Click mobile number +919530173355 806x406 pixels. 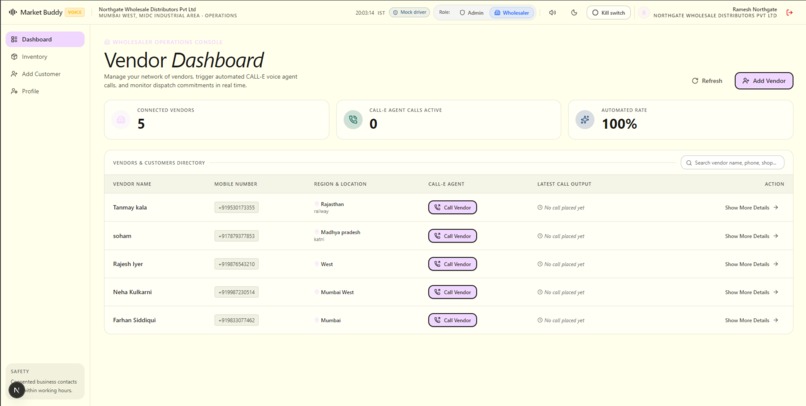tap(236, 208)
